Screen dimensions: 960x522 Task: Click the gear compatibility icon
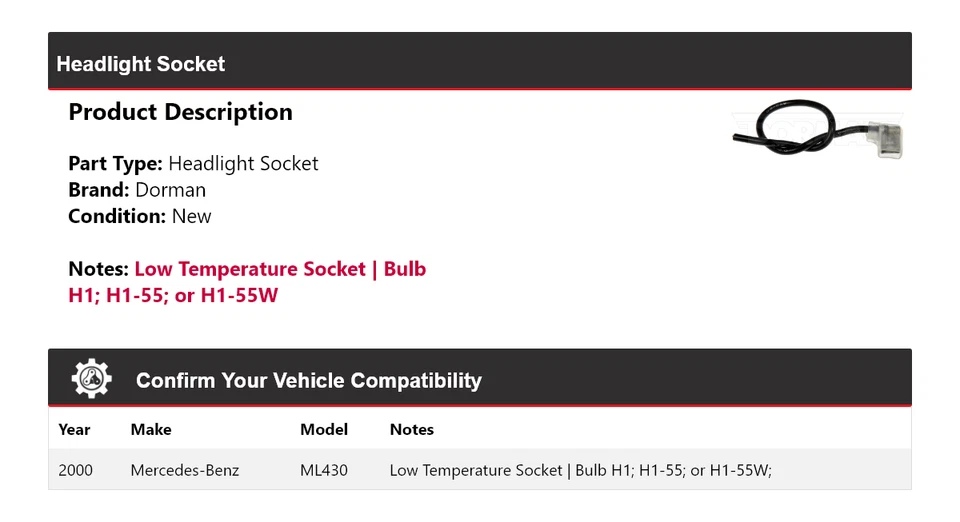click(x=91, y=379)
